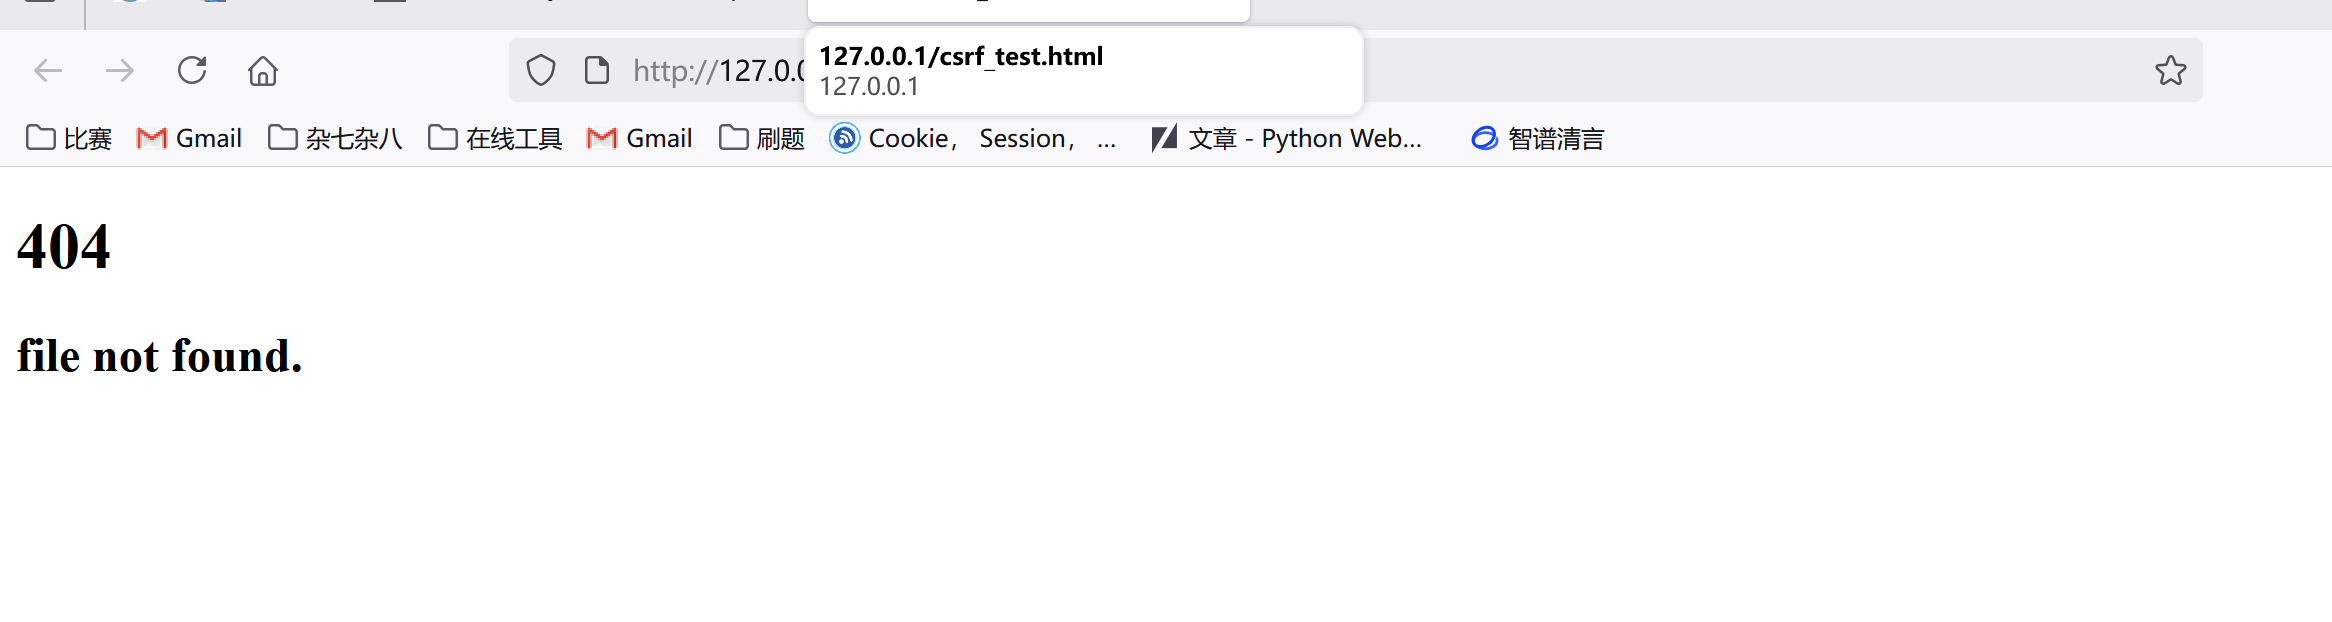Open the 文章 - Python Web bookmark

point(1287,139)
